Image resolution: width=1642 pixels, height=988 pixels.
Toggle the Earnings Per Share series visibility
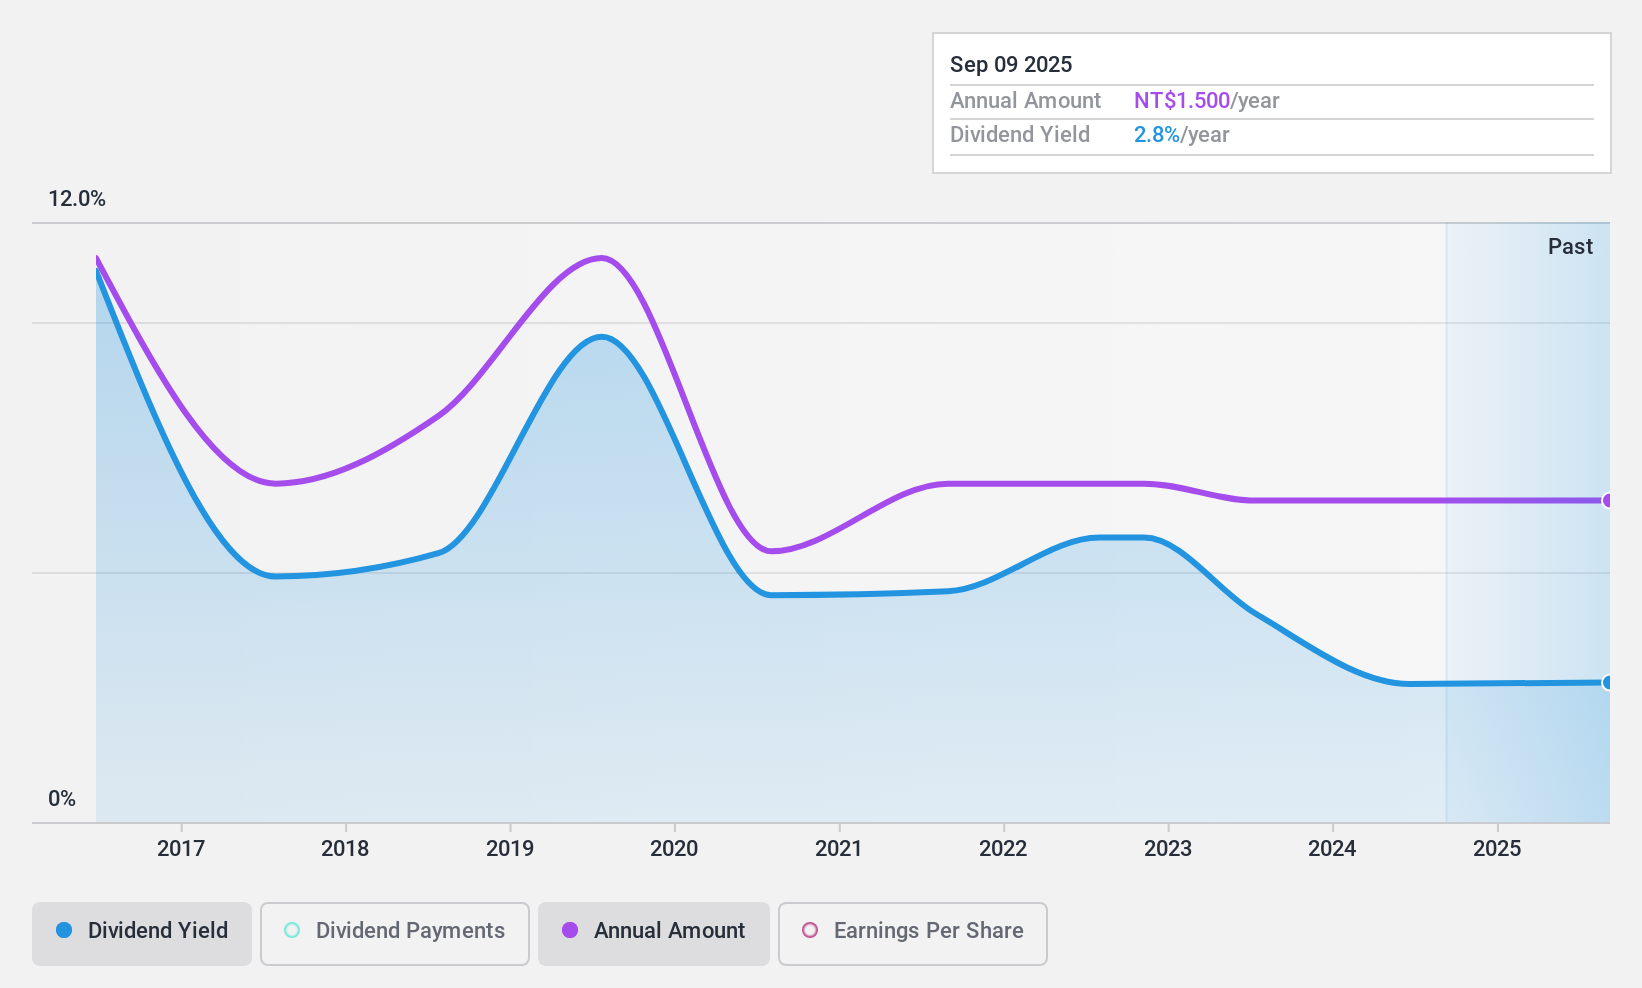click(911, 931)
